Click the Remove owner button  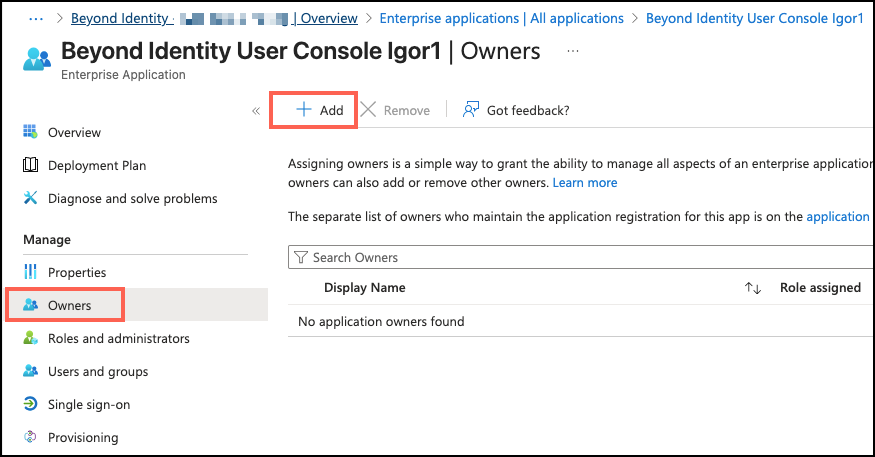pos(395,110)
